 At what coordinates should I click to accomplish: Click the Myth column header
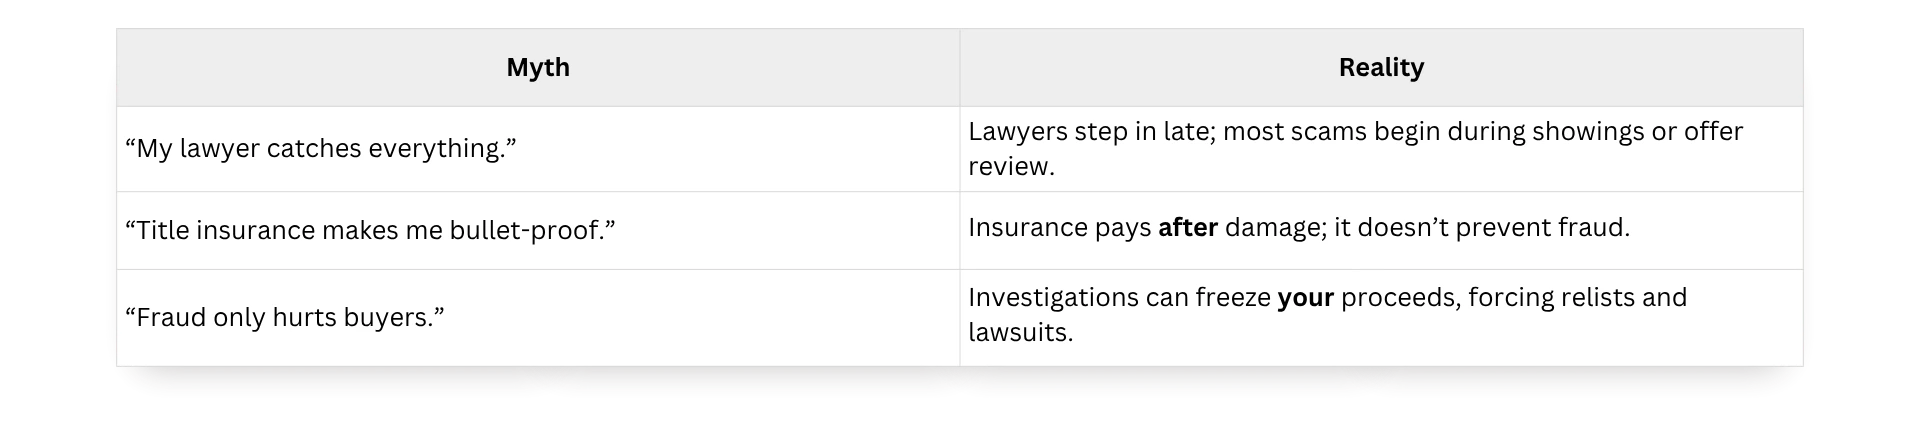click(538, 67)
